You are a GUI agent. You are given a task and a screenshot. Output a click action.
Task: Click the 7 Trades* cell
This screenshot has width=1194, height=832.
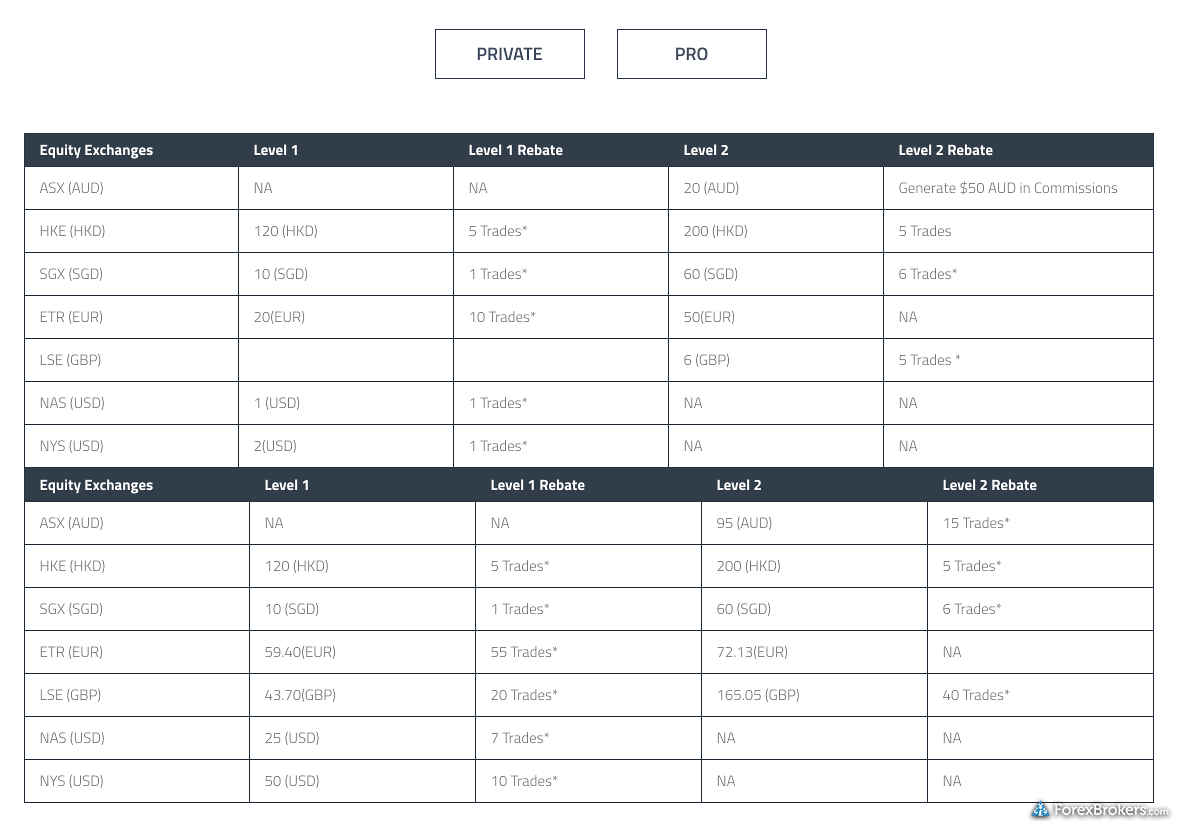588,738
